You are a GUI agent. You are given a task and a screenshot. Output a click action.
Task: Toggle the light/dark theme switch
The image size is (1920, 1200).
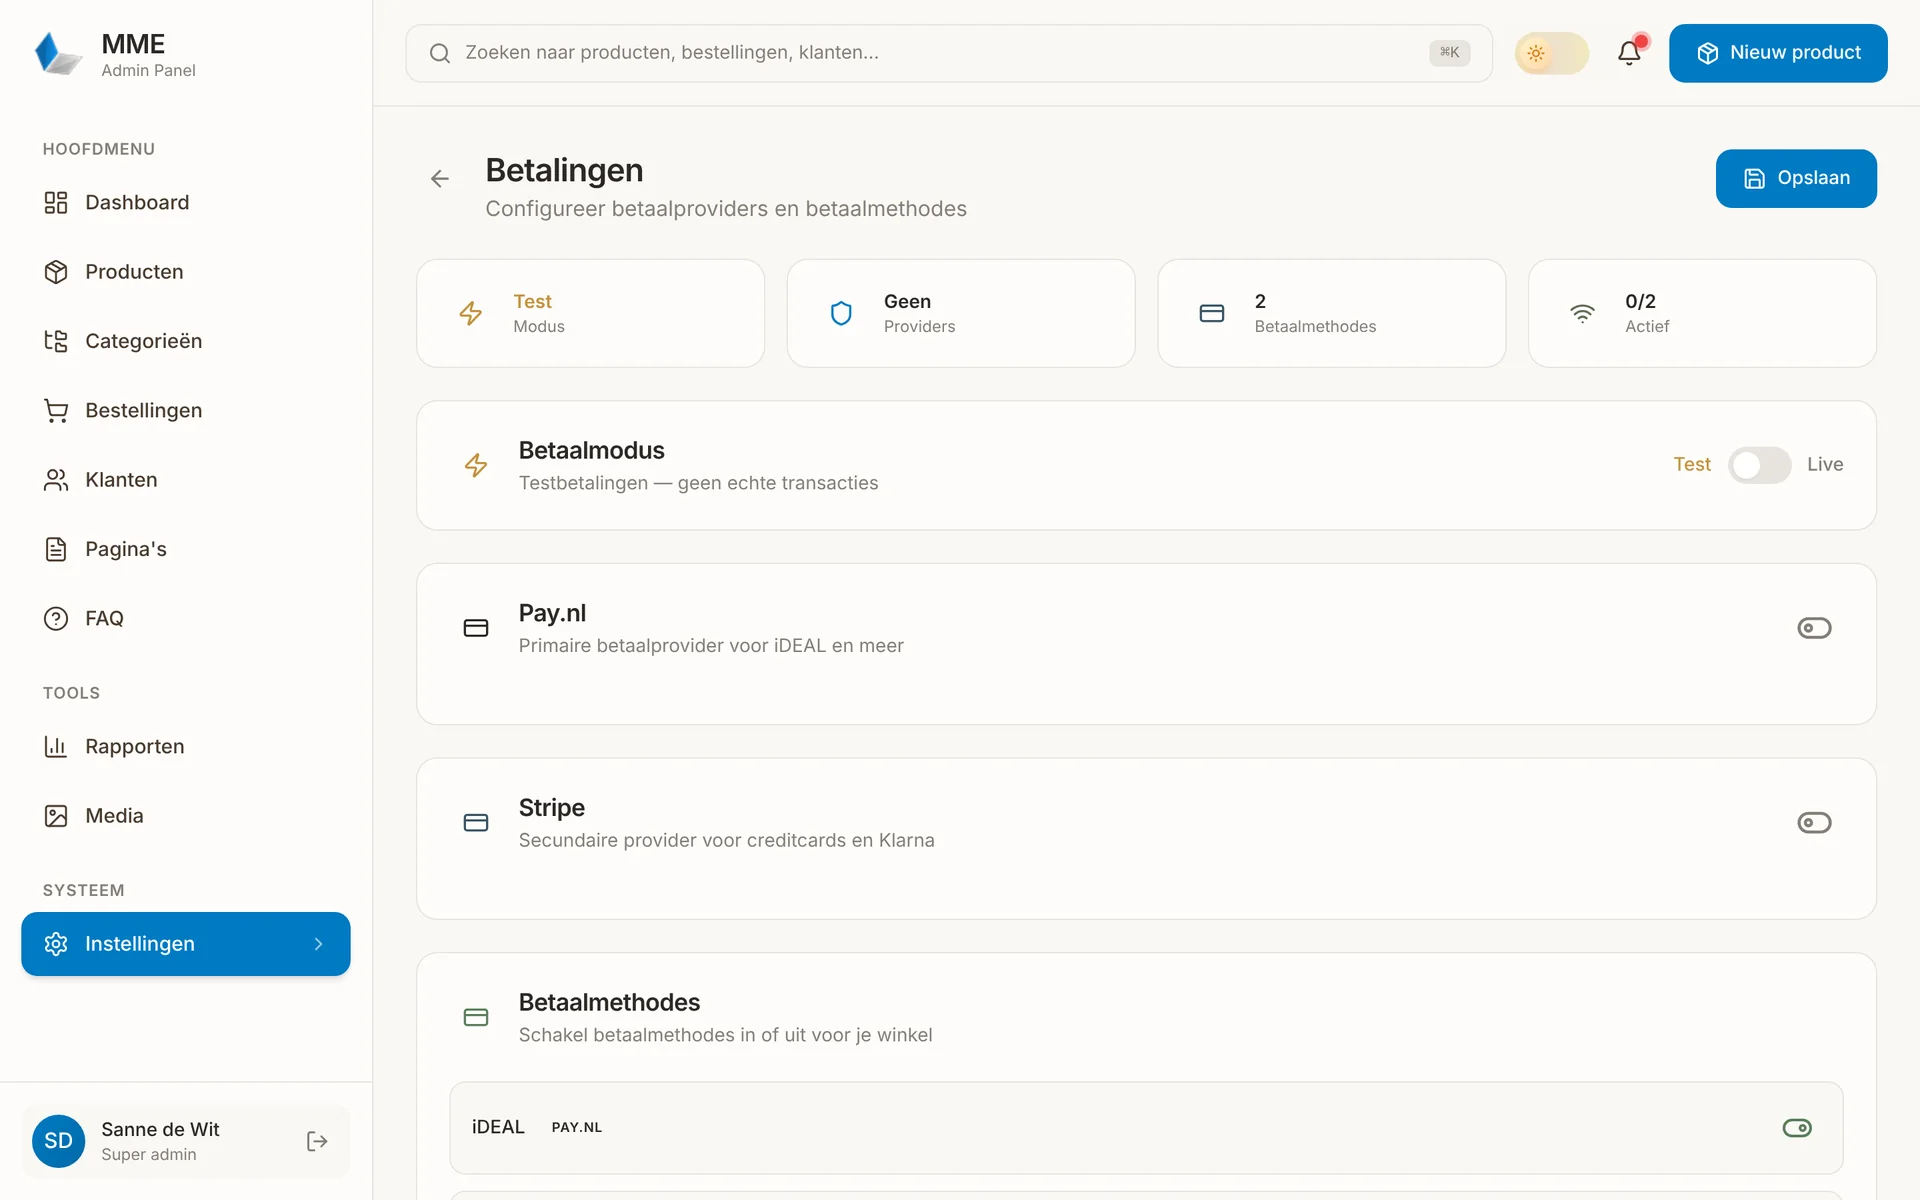[1552, 53]
